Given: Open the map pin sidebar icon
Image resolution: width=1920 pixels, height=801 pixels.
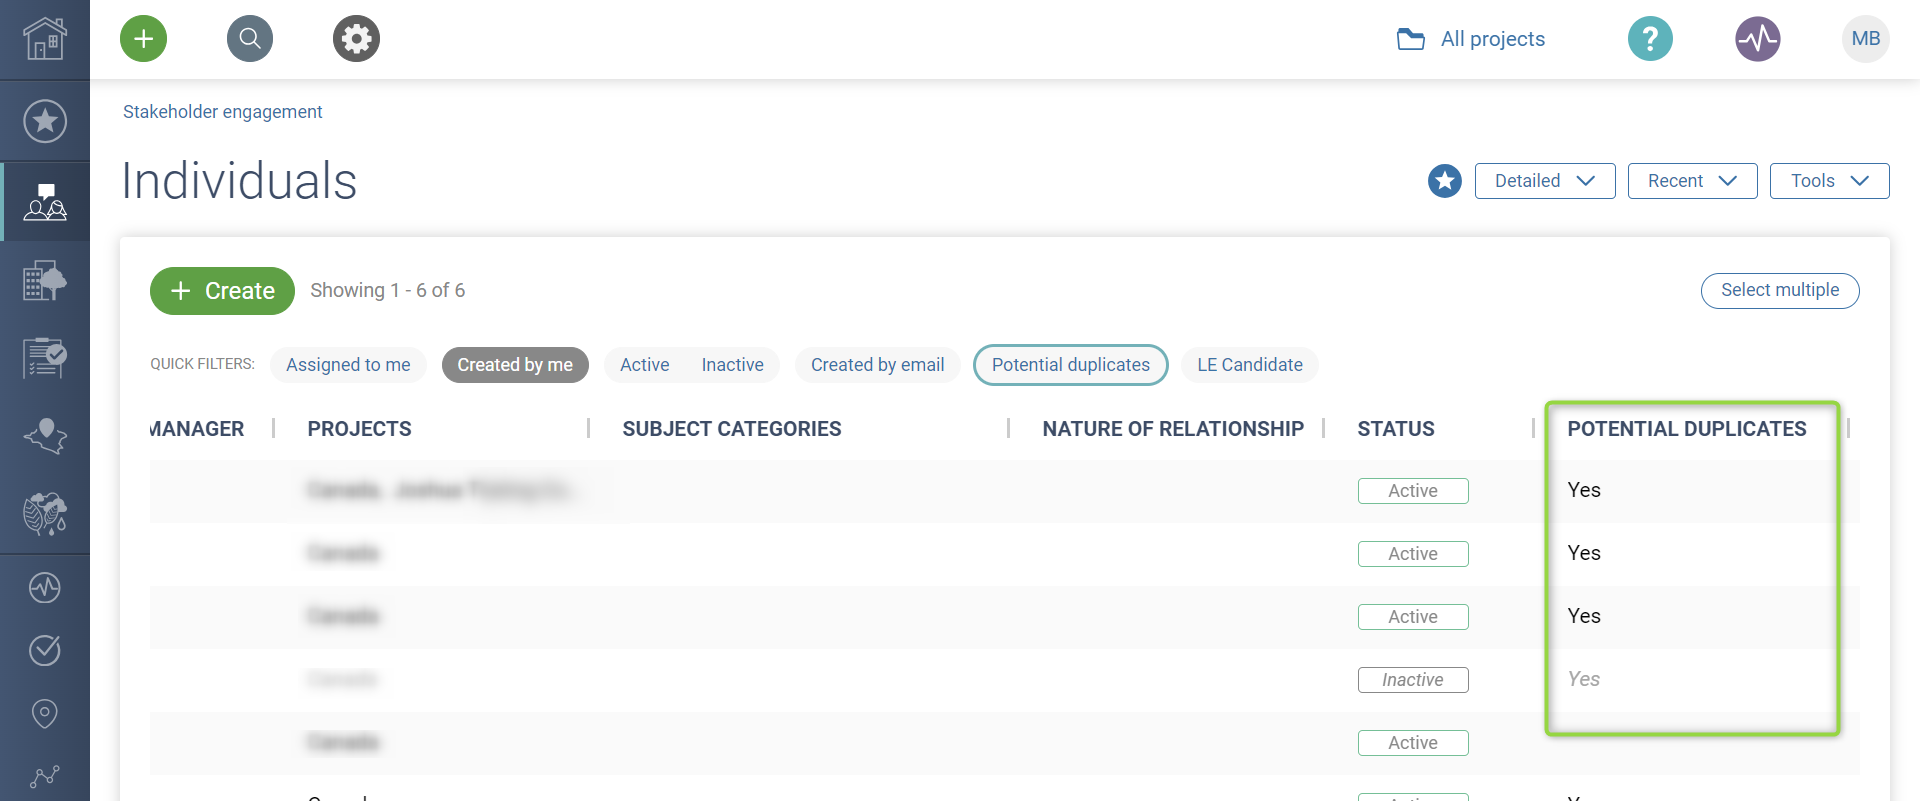Looking at the screenshot, I should (x=45, y=713).
